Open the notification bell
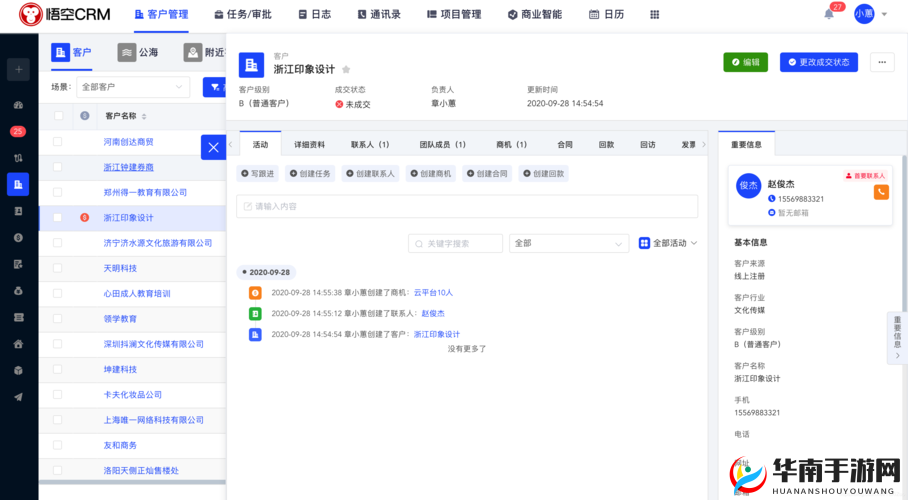 (x=829, y=14)
